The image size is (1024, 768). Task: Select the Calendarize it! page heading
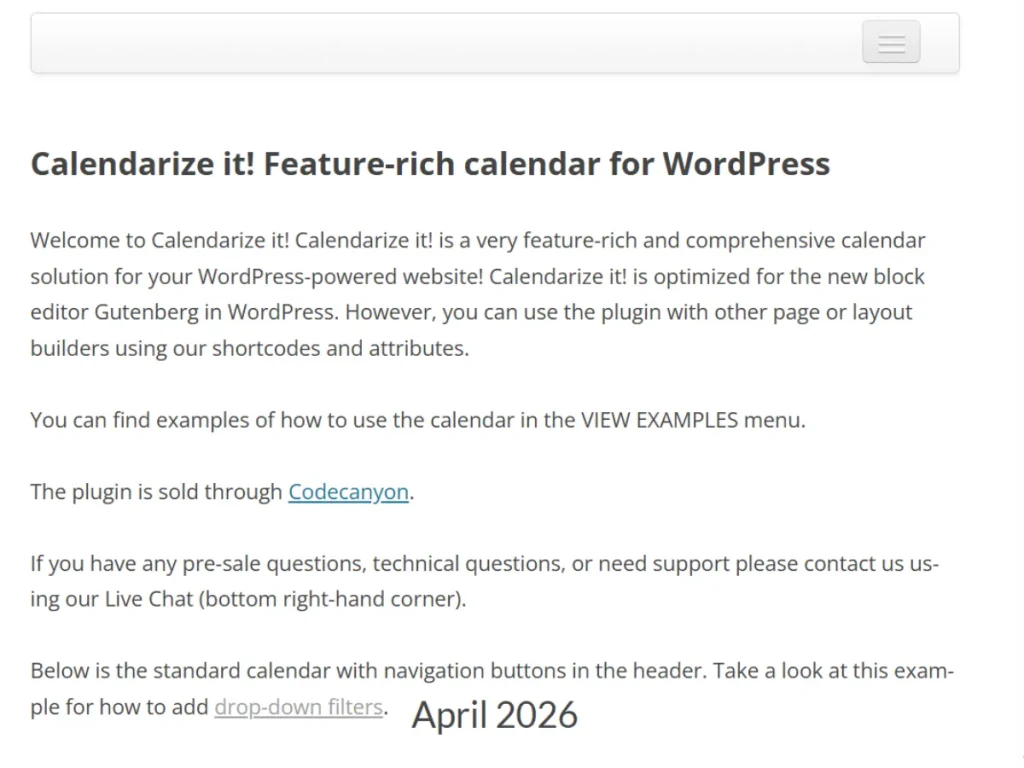[430, 163]
